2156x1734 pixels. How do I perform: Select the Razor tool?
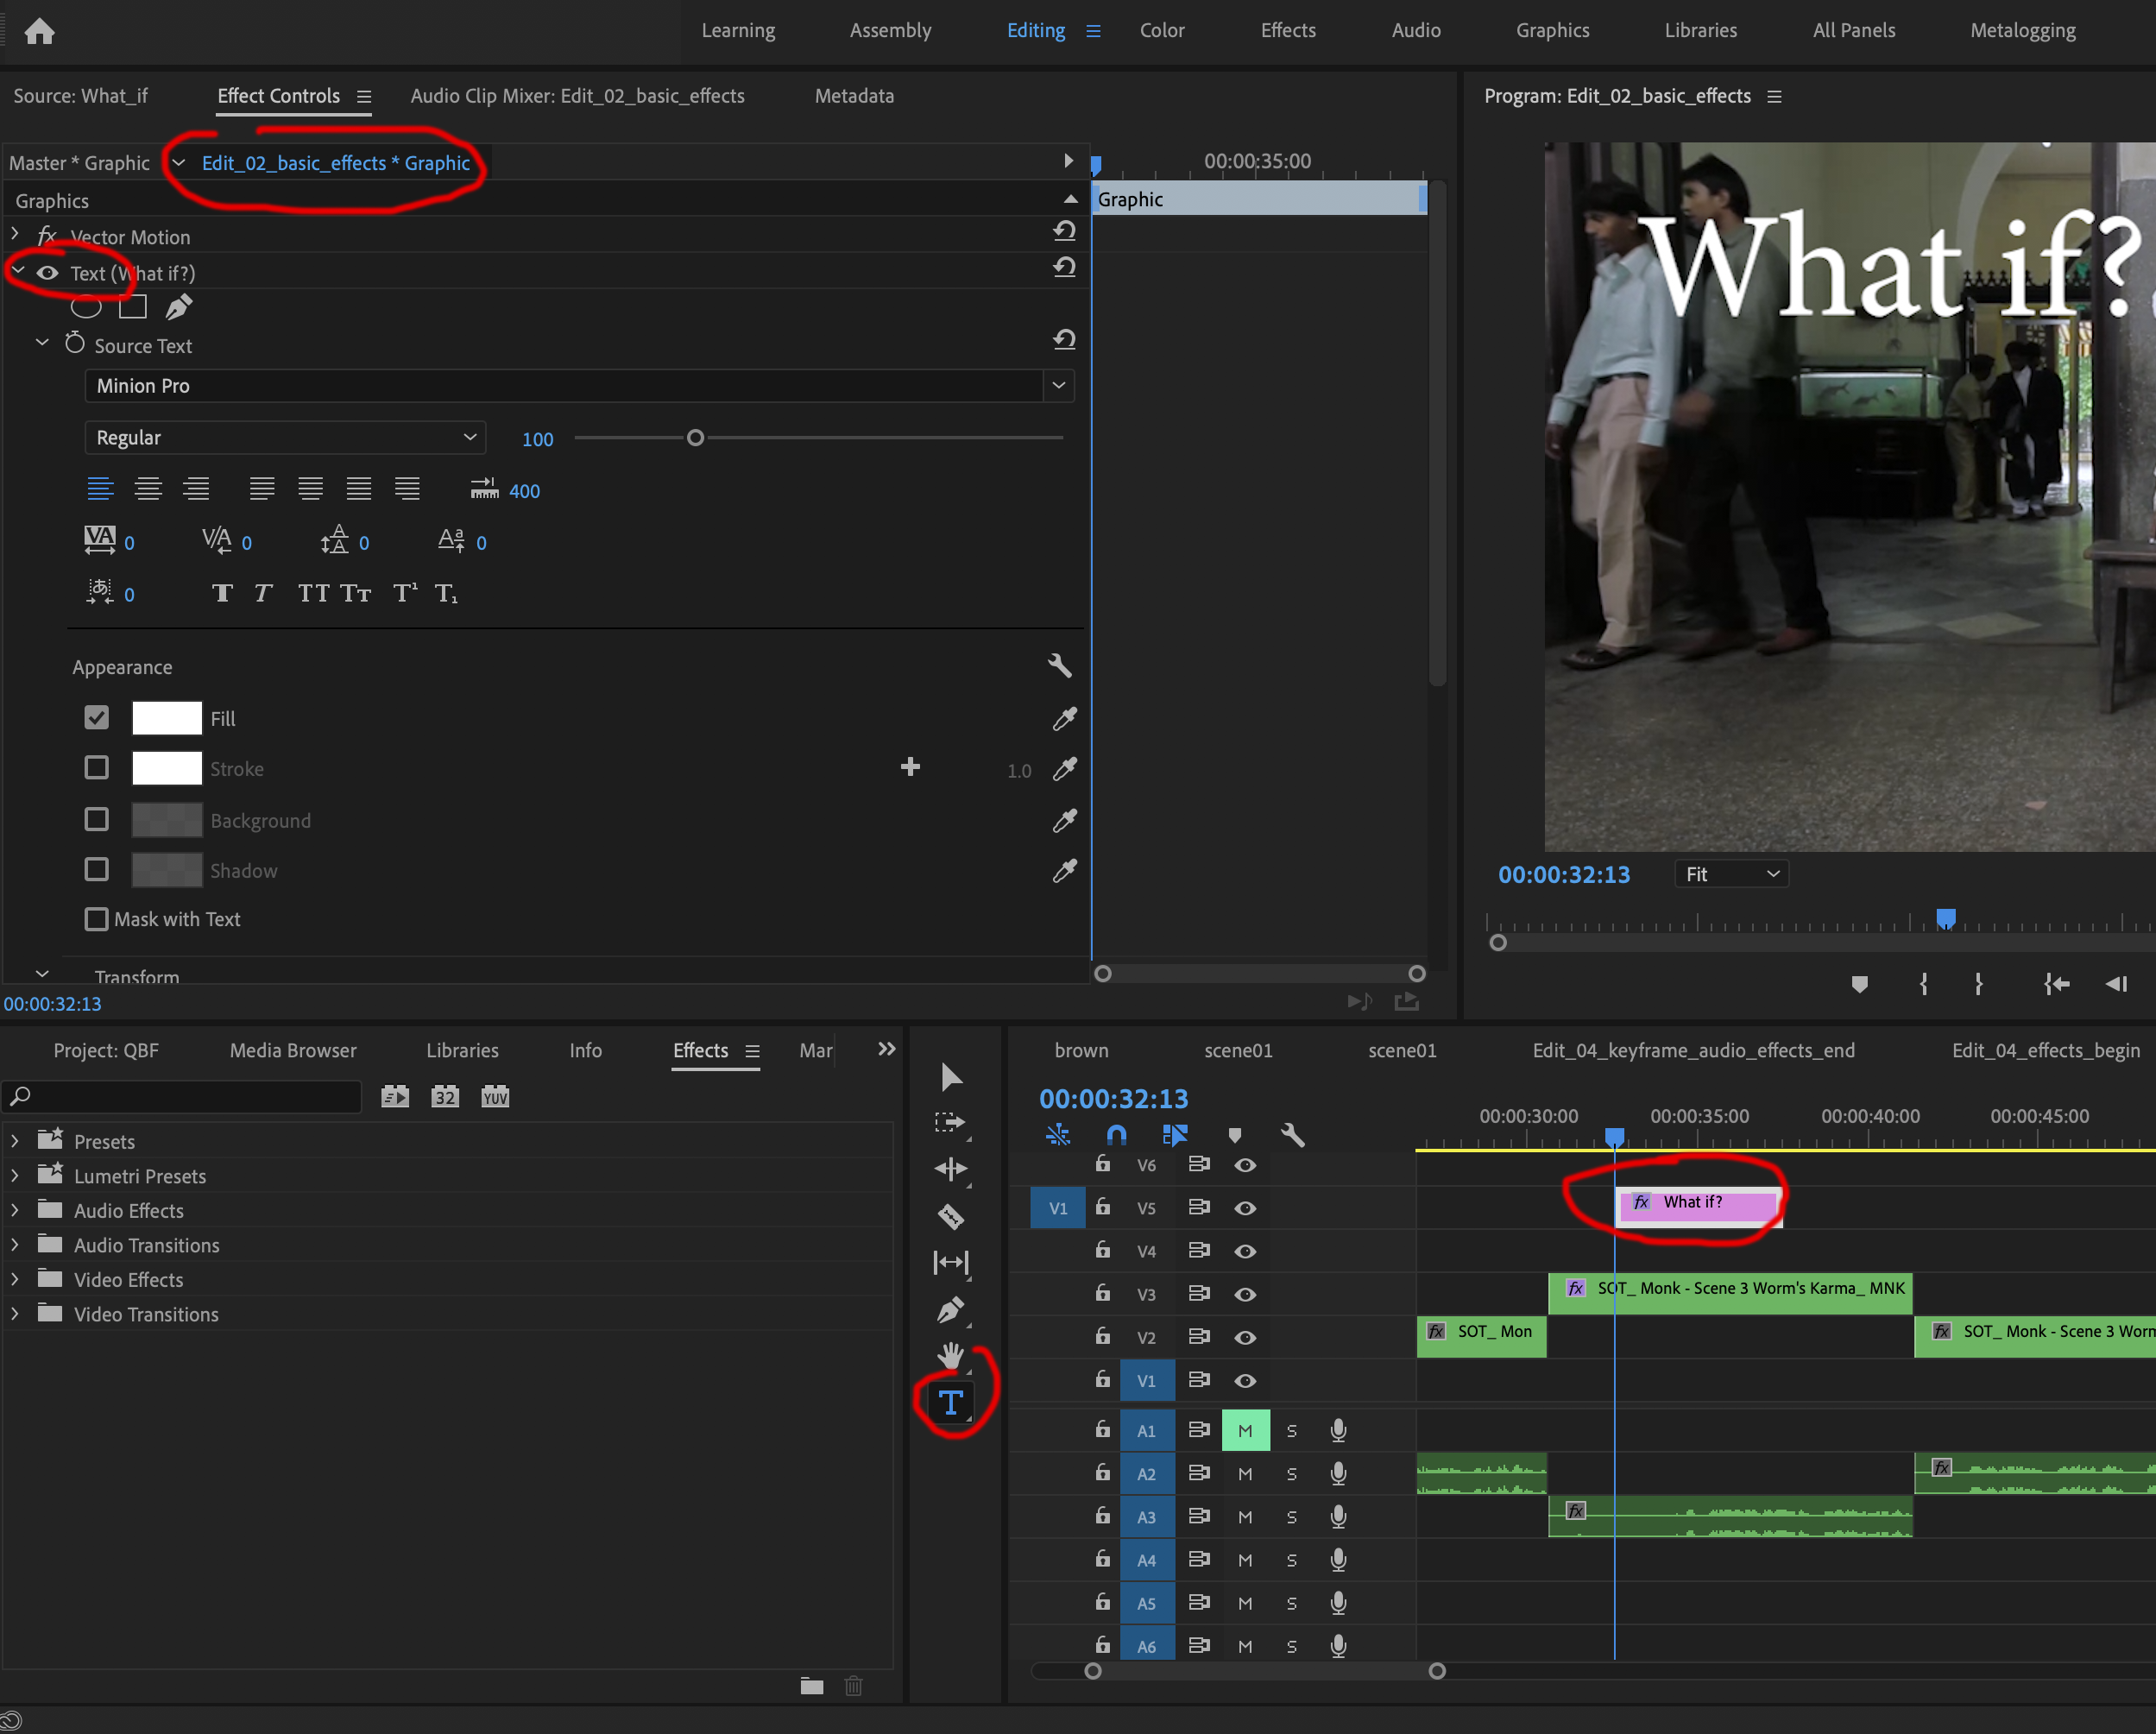point(950,1216)
